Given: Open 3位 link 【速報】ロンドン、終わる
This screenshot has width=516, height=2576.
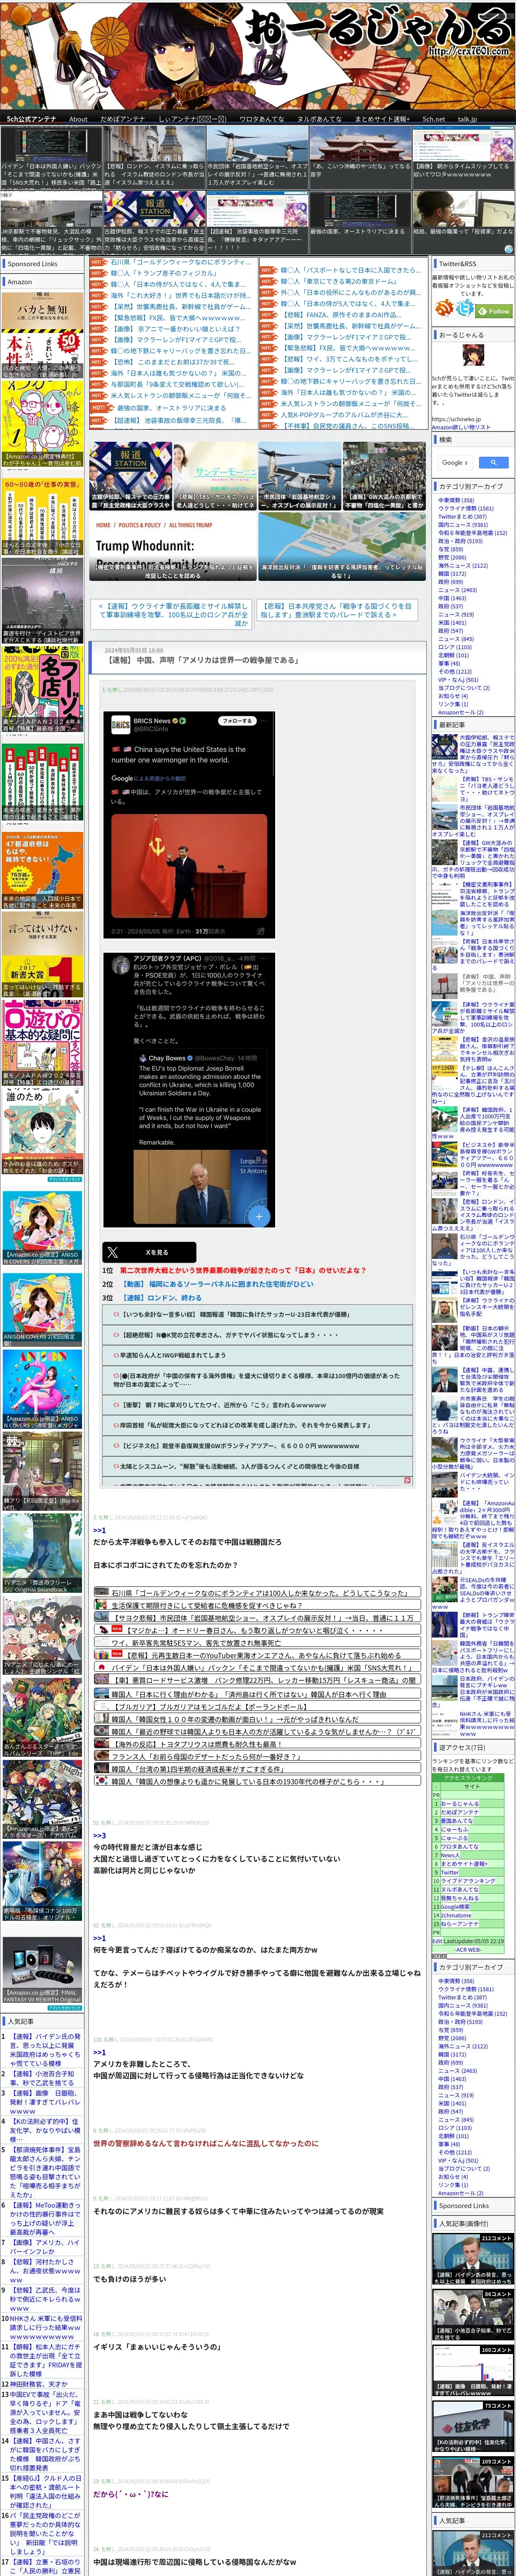Looking at the screenshot, I should (x=161, y=1297).
